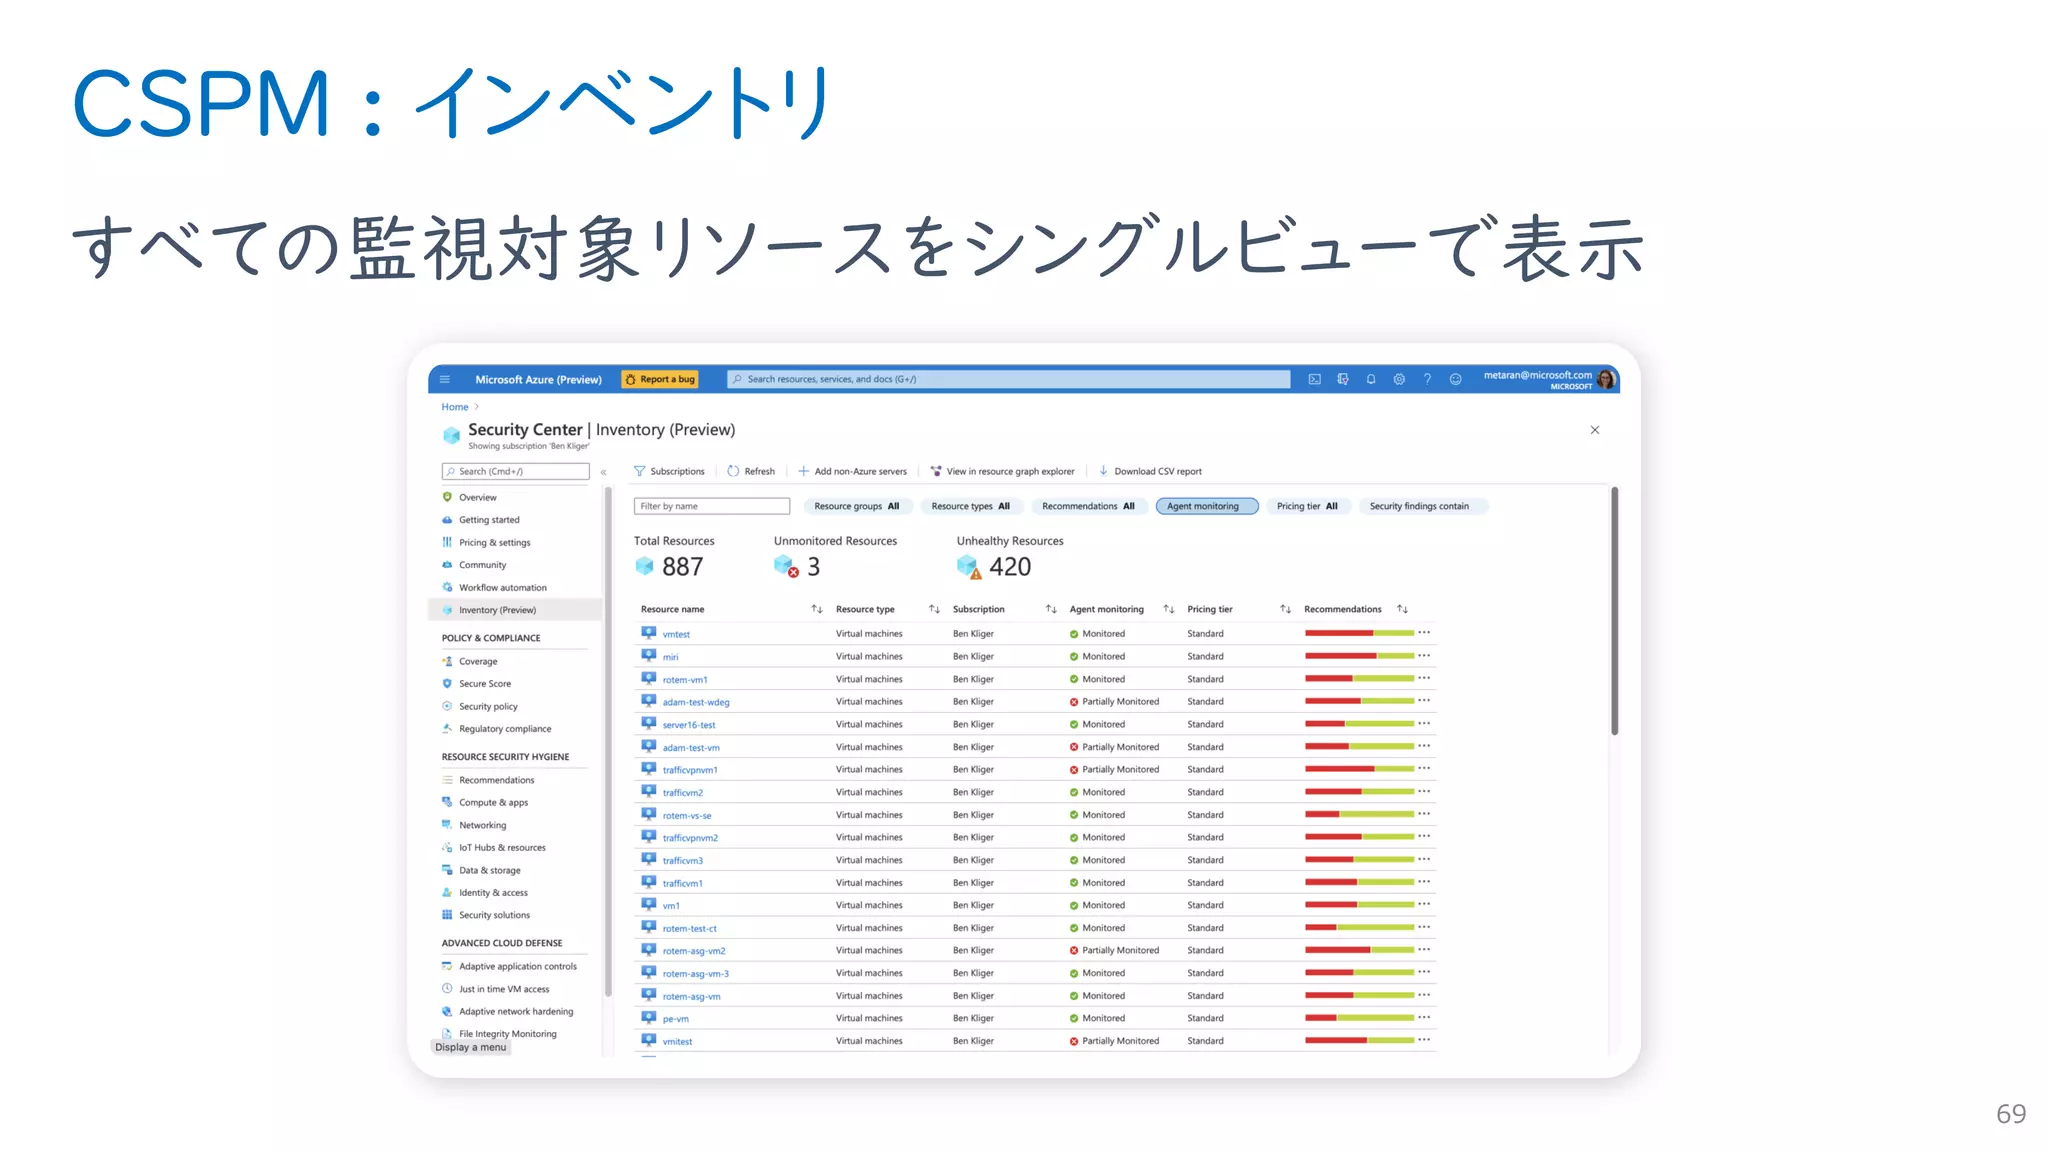Sort by Pricing tier column arrows
Screen dimensions: 2048x1152
(x=1286, y=609)
